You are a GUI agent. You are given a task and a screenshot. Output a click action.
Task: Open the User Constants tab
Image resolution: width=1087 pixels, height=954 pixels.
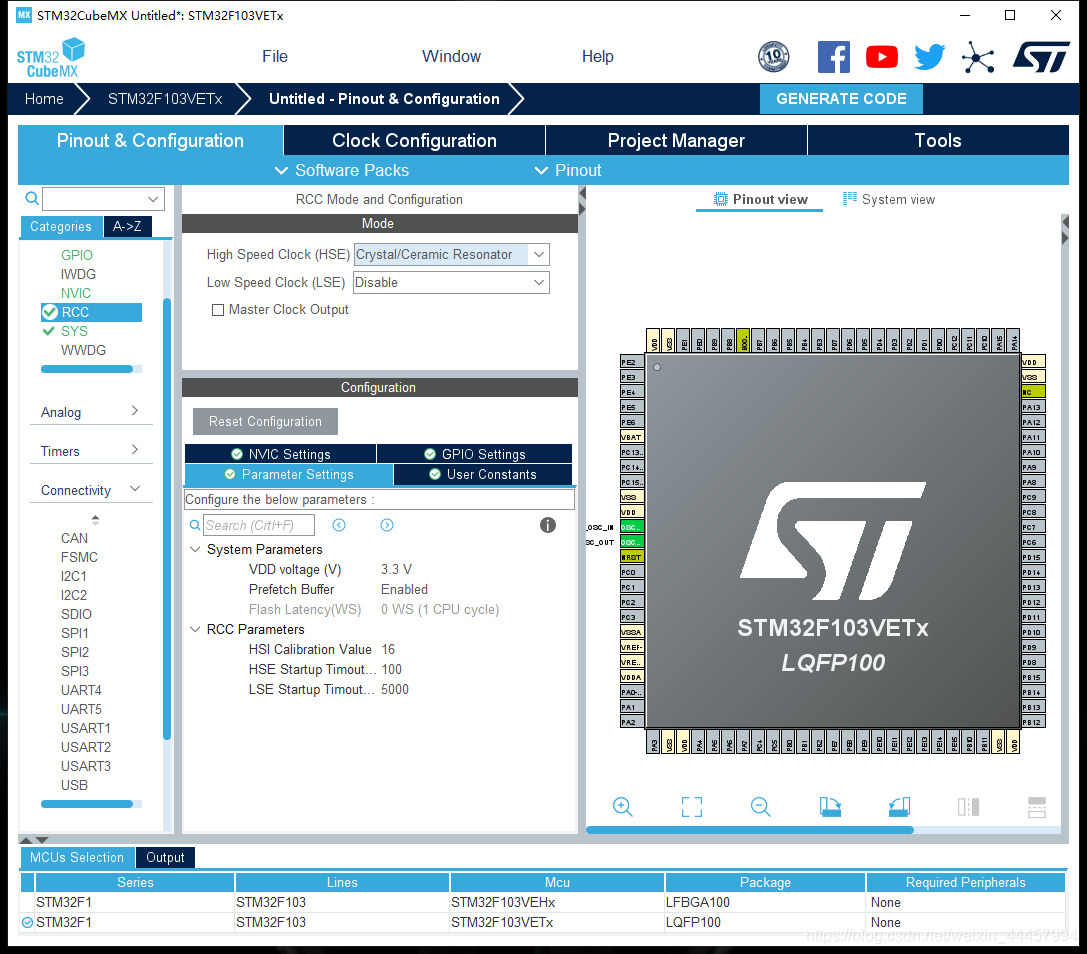[x=483, y=474]
